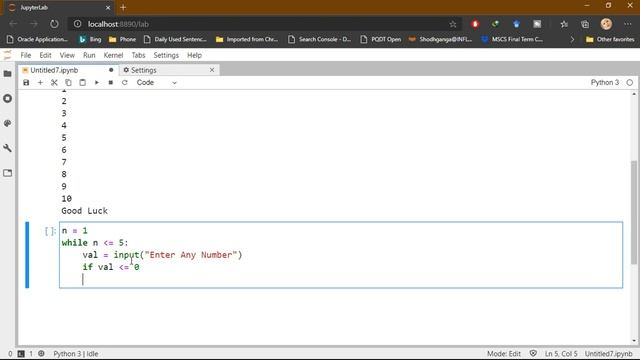Click the JupyterLab logo icon
This screenshot has height=360, width=640.
(x=7, y=55)
